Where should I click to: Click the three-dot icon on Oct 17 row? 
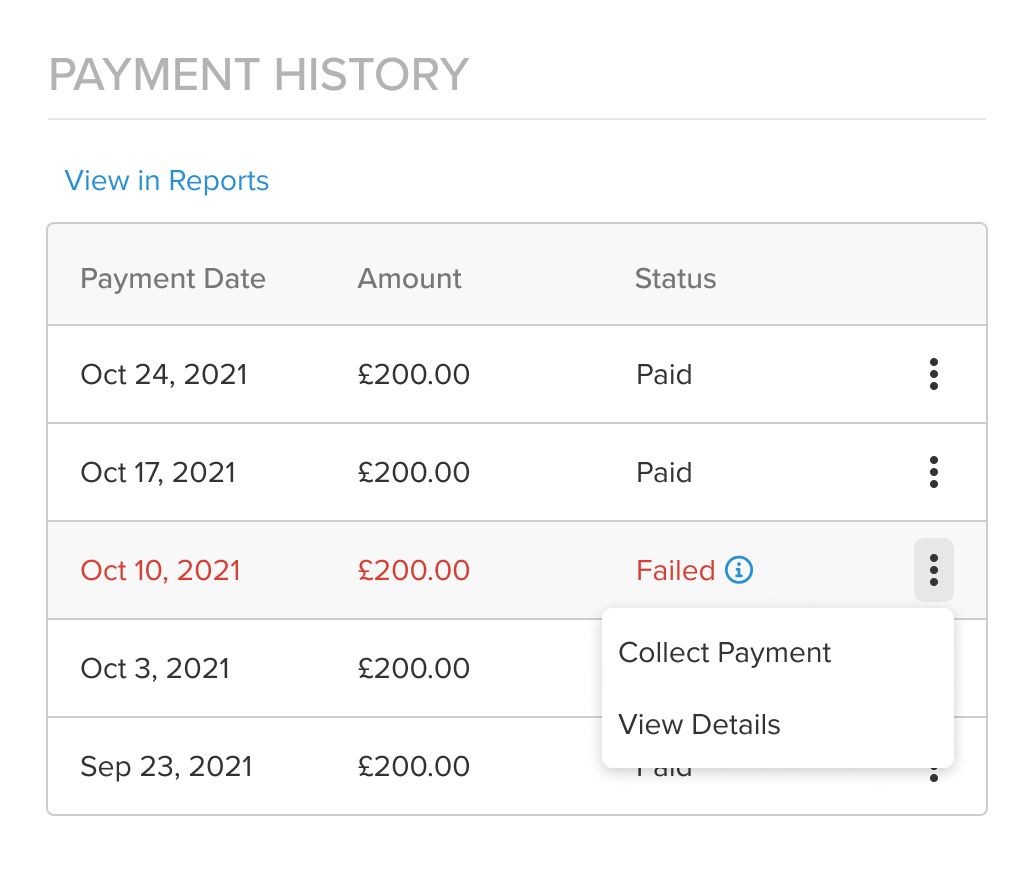[x=933, y=472]
